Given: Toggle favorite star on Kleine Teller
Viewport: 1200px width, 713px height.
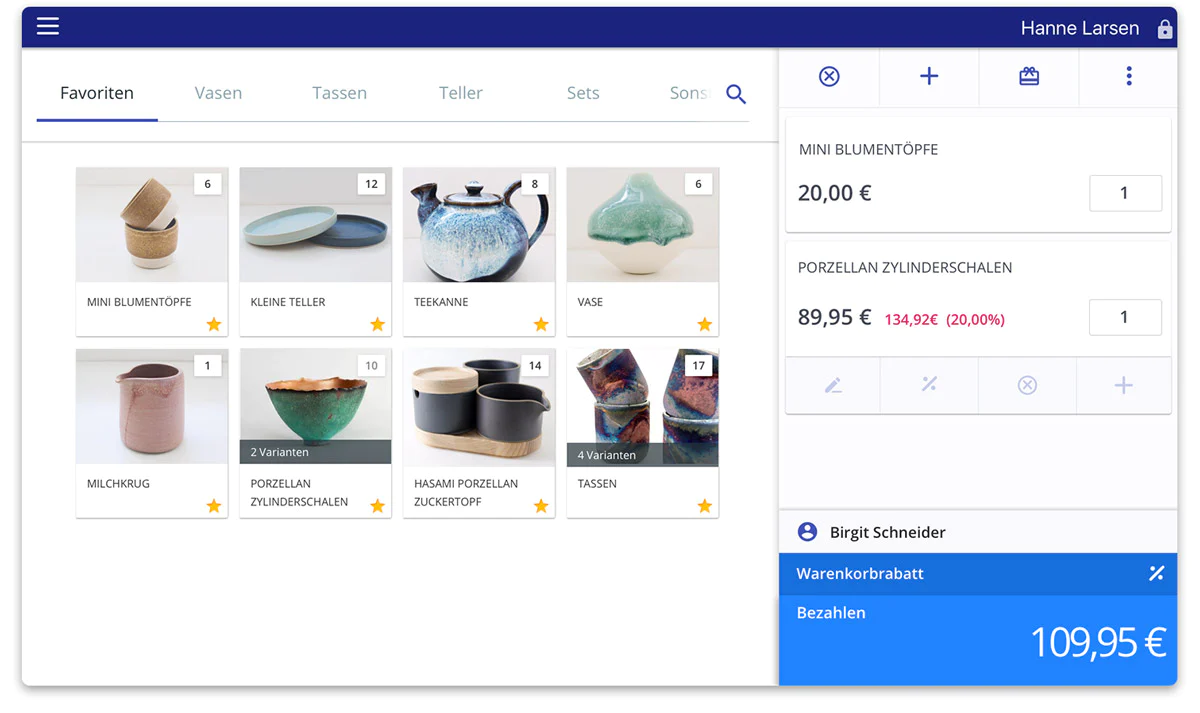Looking at the screenshot, I should click(x=377, y=324).
